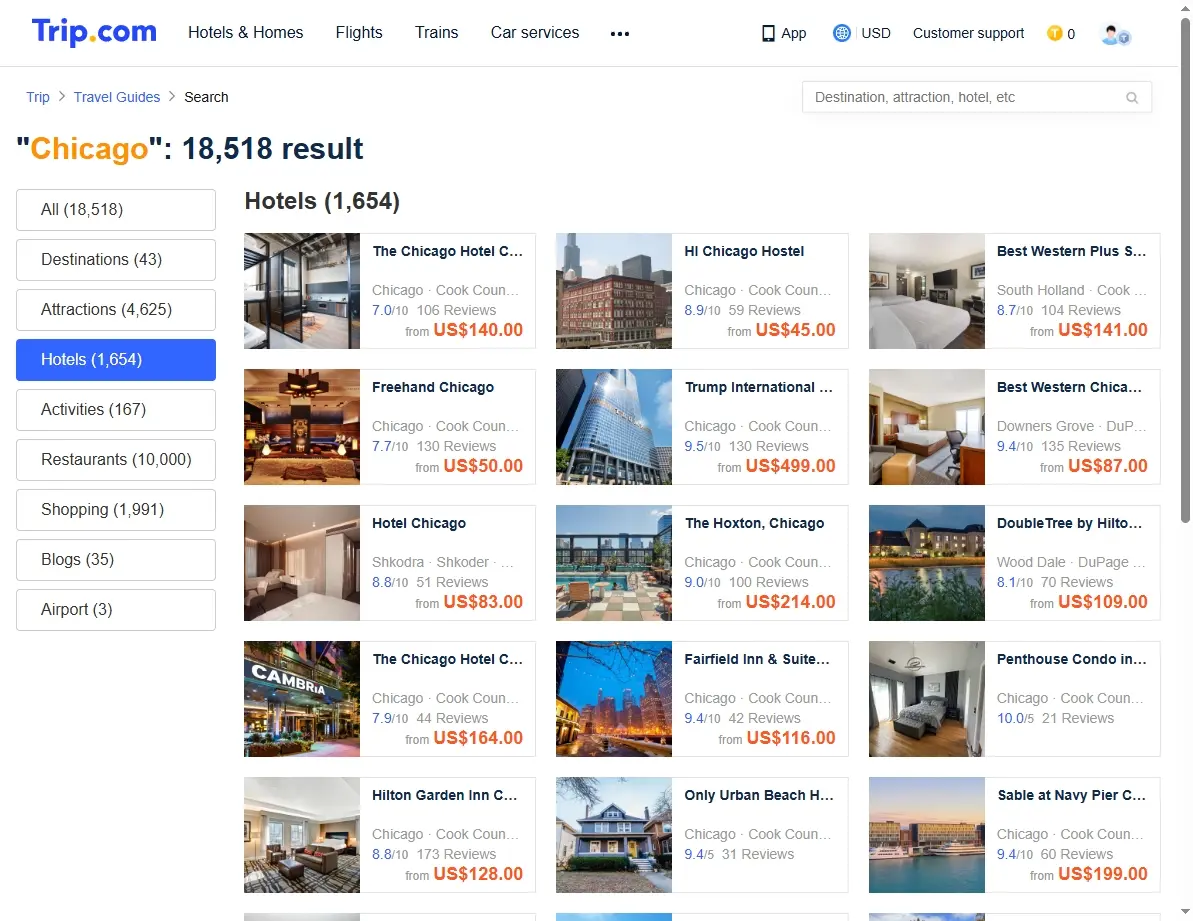Open Trump International hotel photo
This screenshot has width=1193, height=921.
614,427
